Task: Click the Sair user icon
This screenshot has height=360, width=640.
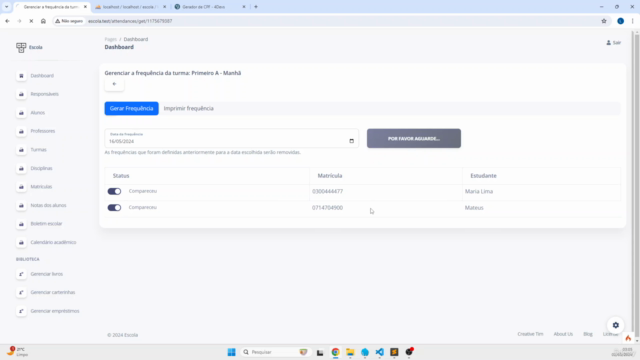Action: click(609, 42)
